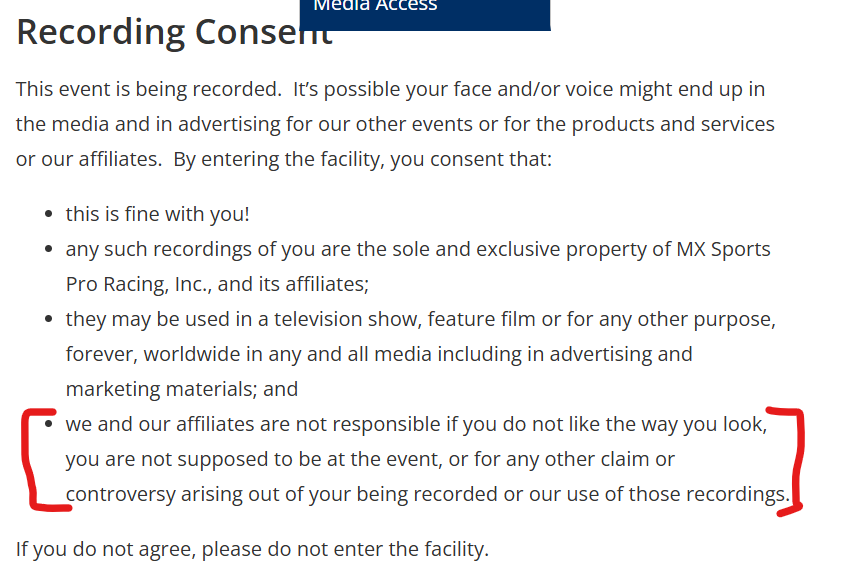
Task: Click bullet dot before "they may be used"
Action: point(48,320)
